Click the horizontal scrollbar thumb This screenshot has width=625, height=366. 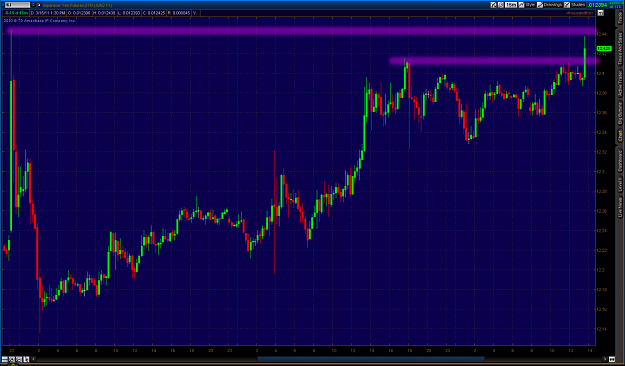371,359
